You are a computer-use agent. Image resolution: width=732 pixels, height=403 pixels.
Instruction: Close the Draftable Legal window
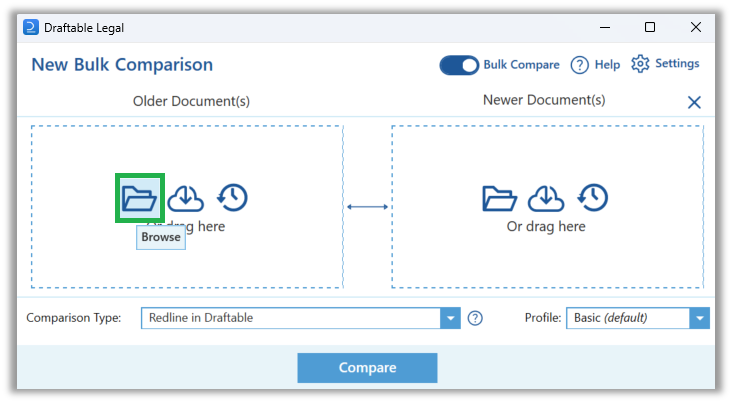point(696,27)
